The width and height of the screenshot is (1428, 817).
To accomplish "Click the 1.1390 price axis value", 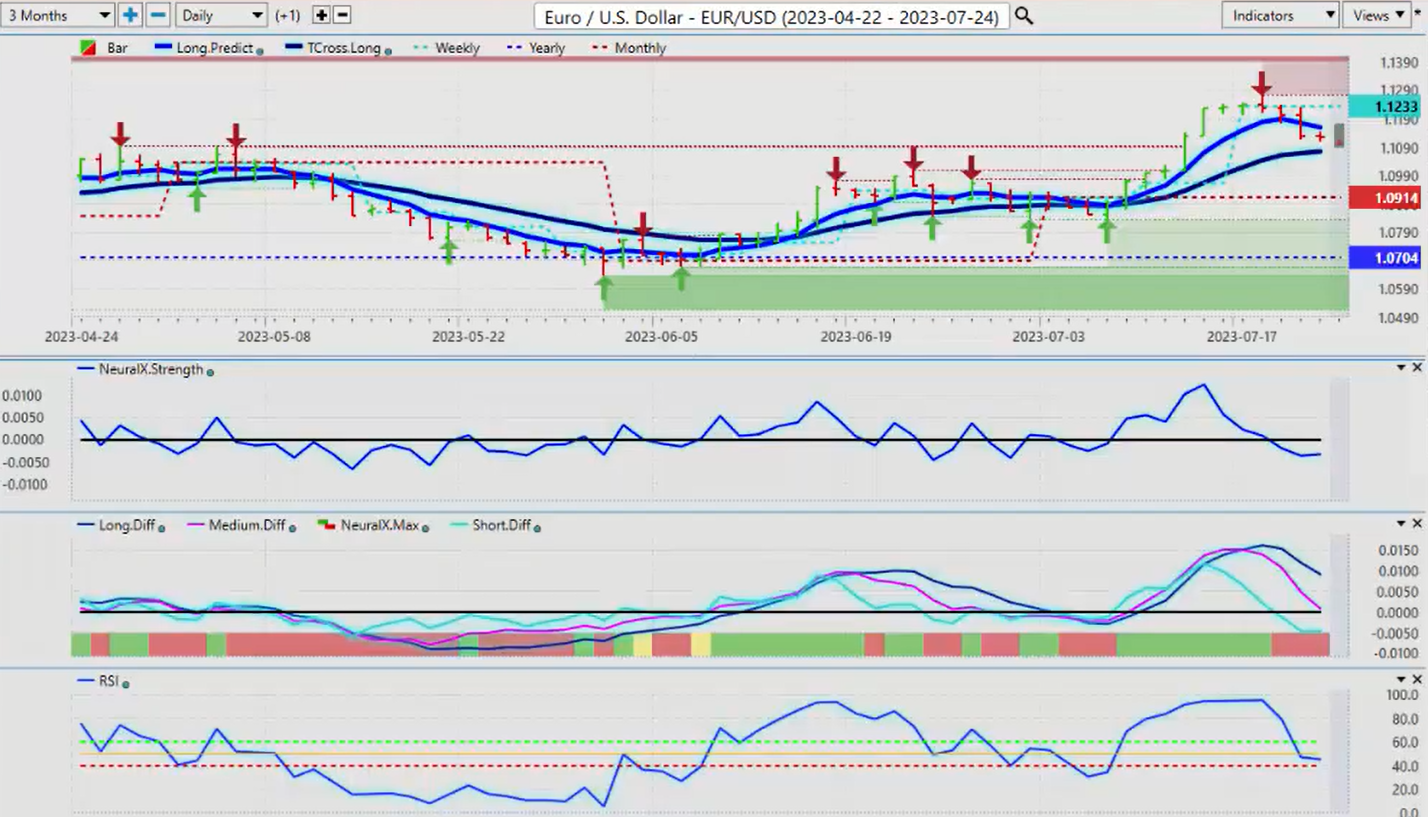I will [1400, 63].
